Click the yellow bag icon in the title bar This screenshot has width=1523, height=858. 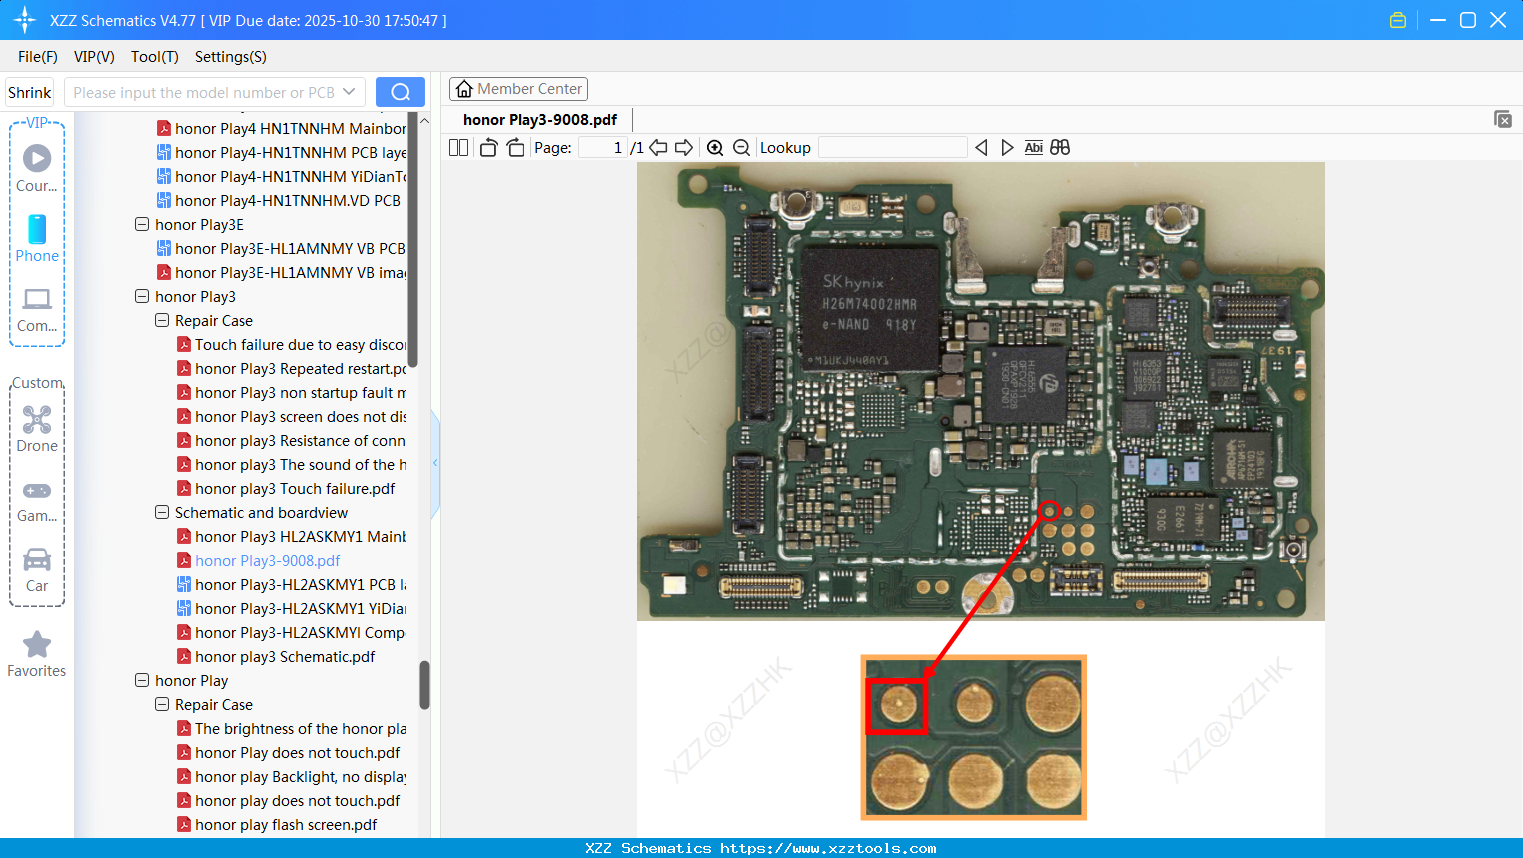click(1398, 20)
